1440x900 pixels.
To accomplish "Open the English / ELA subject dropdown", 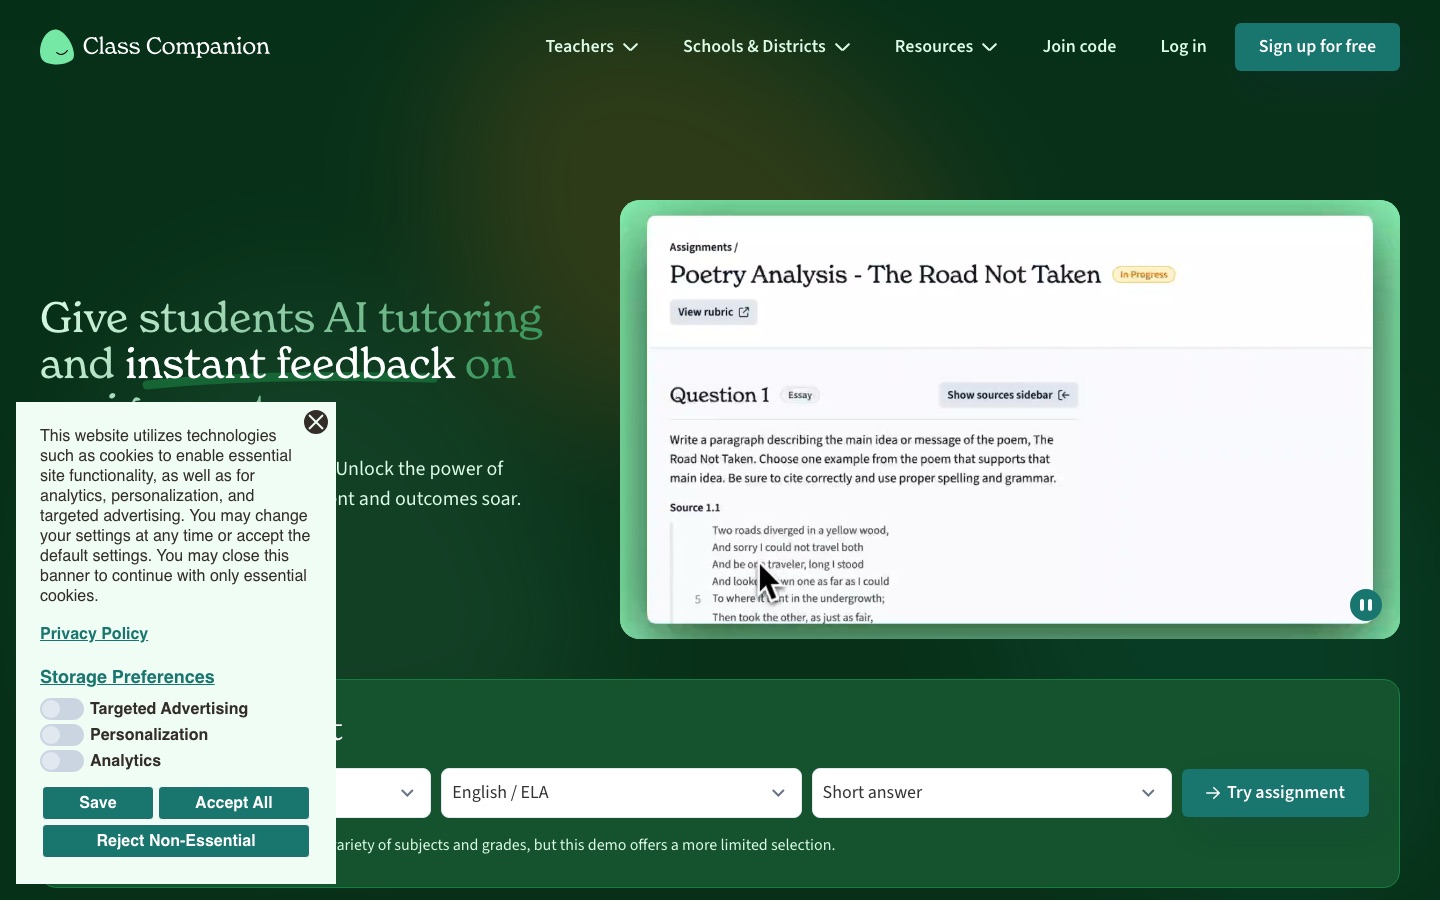I will 621,793.
